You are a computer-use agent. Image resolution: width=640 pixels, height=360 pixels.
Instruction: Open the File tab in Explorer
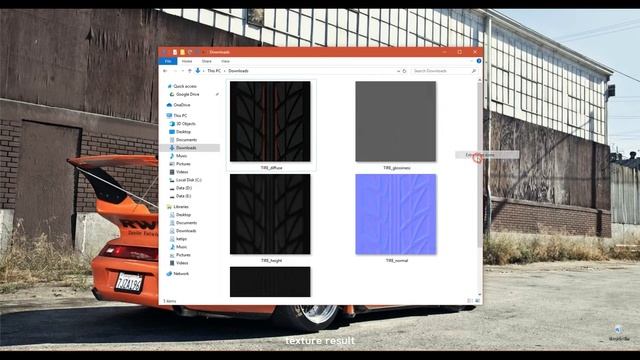click(168, 61)
